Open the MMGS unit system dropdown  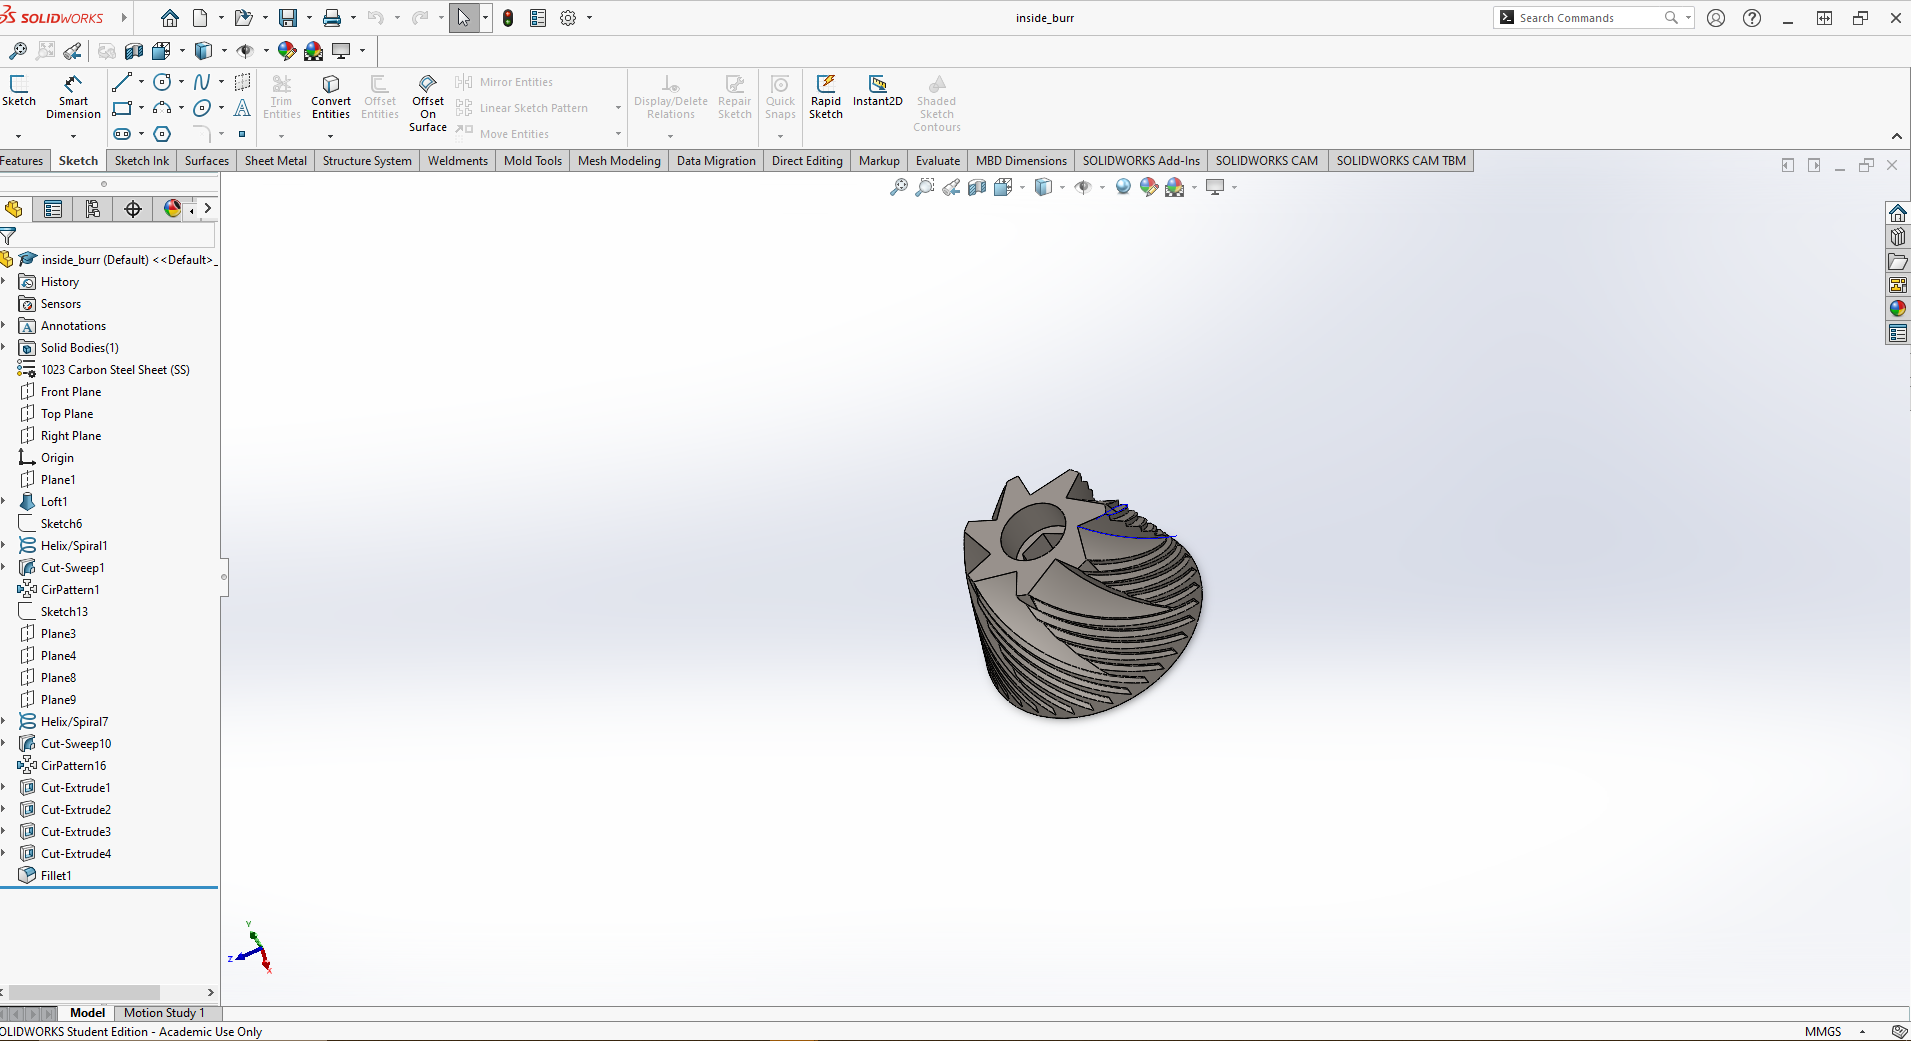pyautogui.click(x=1862, y=1032)
